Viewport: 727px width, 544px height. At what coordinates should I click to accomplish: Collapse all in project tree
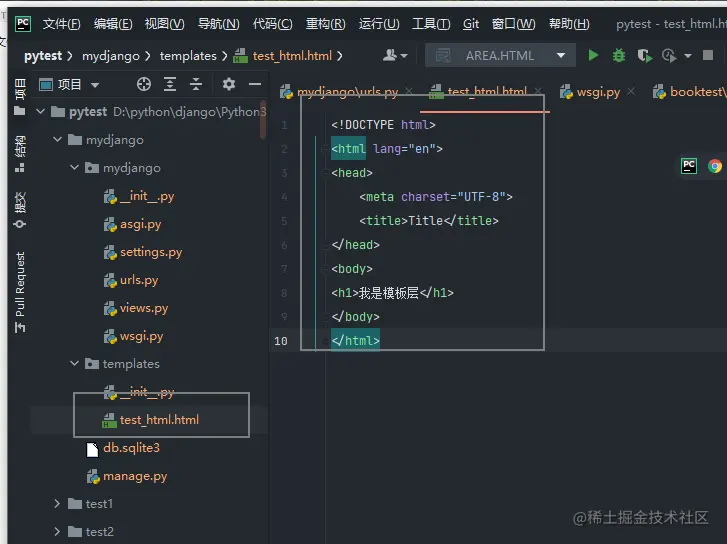tap(196, 84)
